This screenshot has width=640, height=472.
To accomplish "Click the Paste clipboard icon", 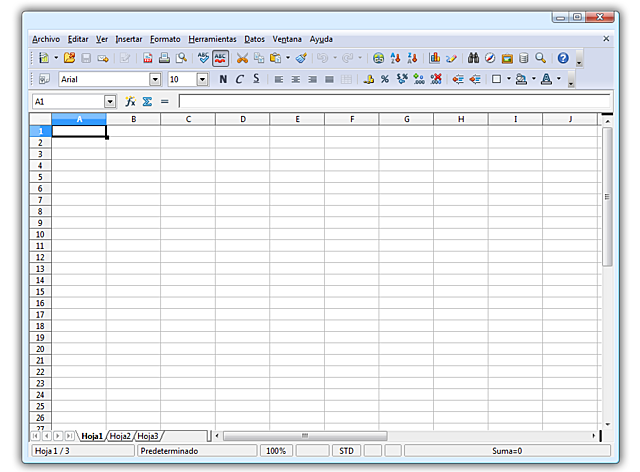I will 276,58.
